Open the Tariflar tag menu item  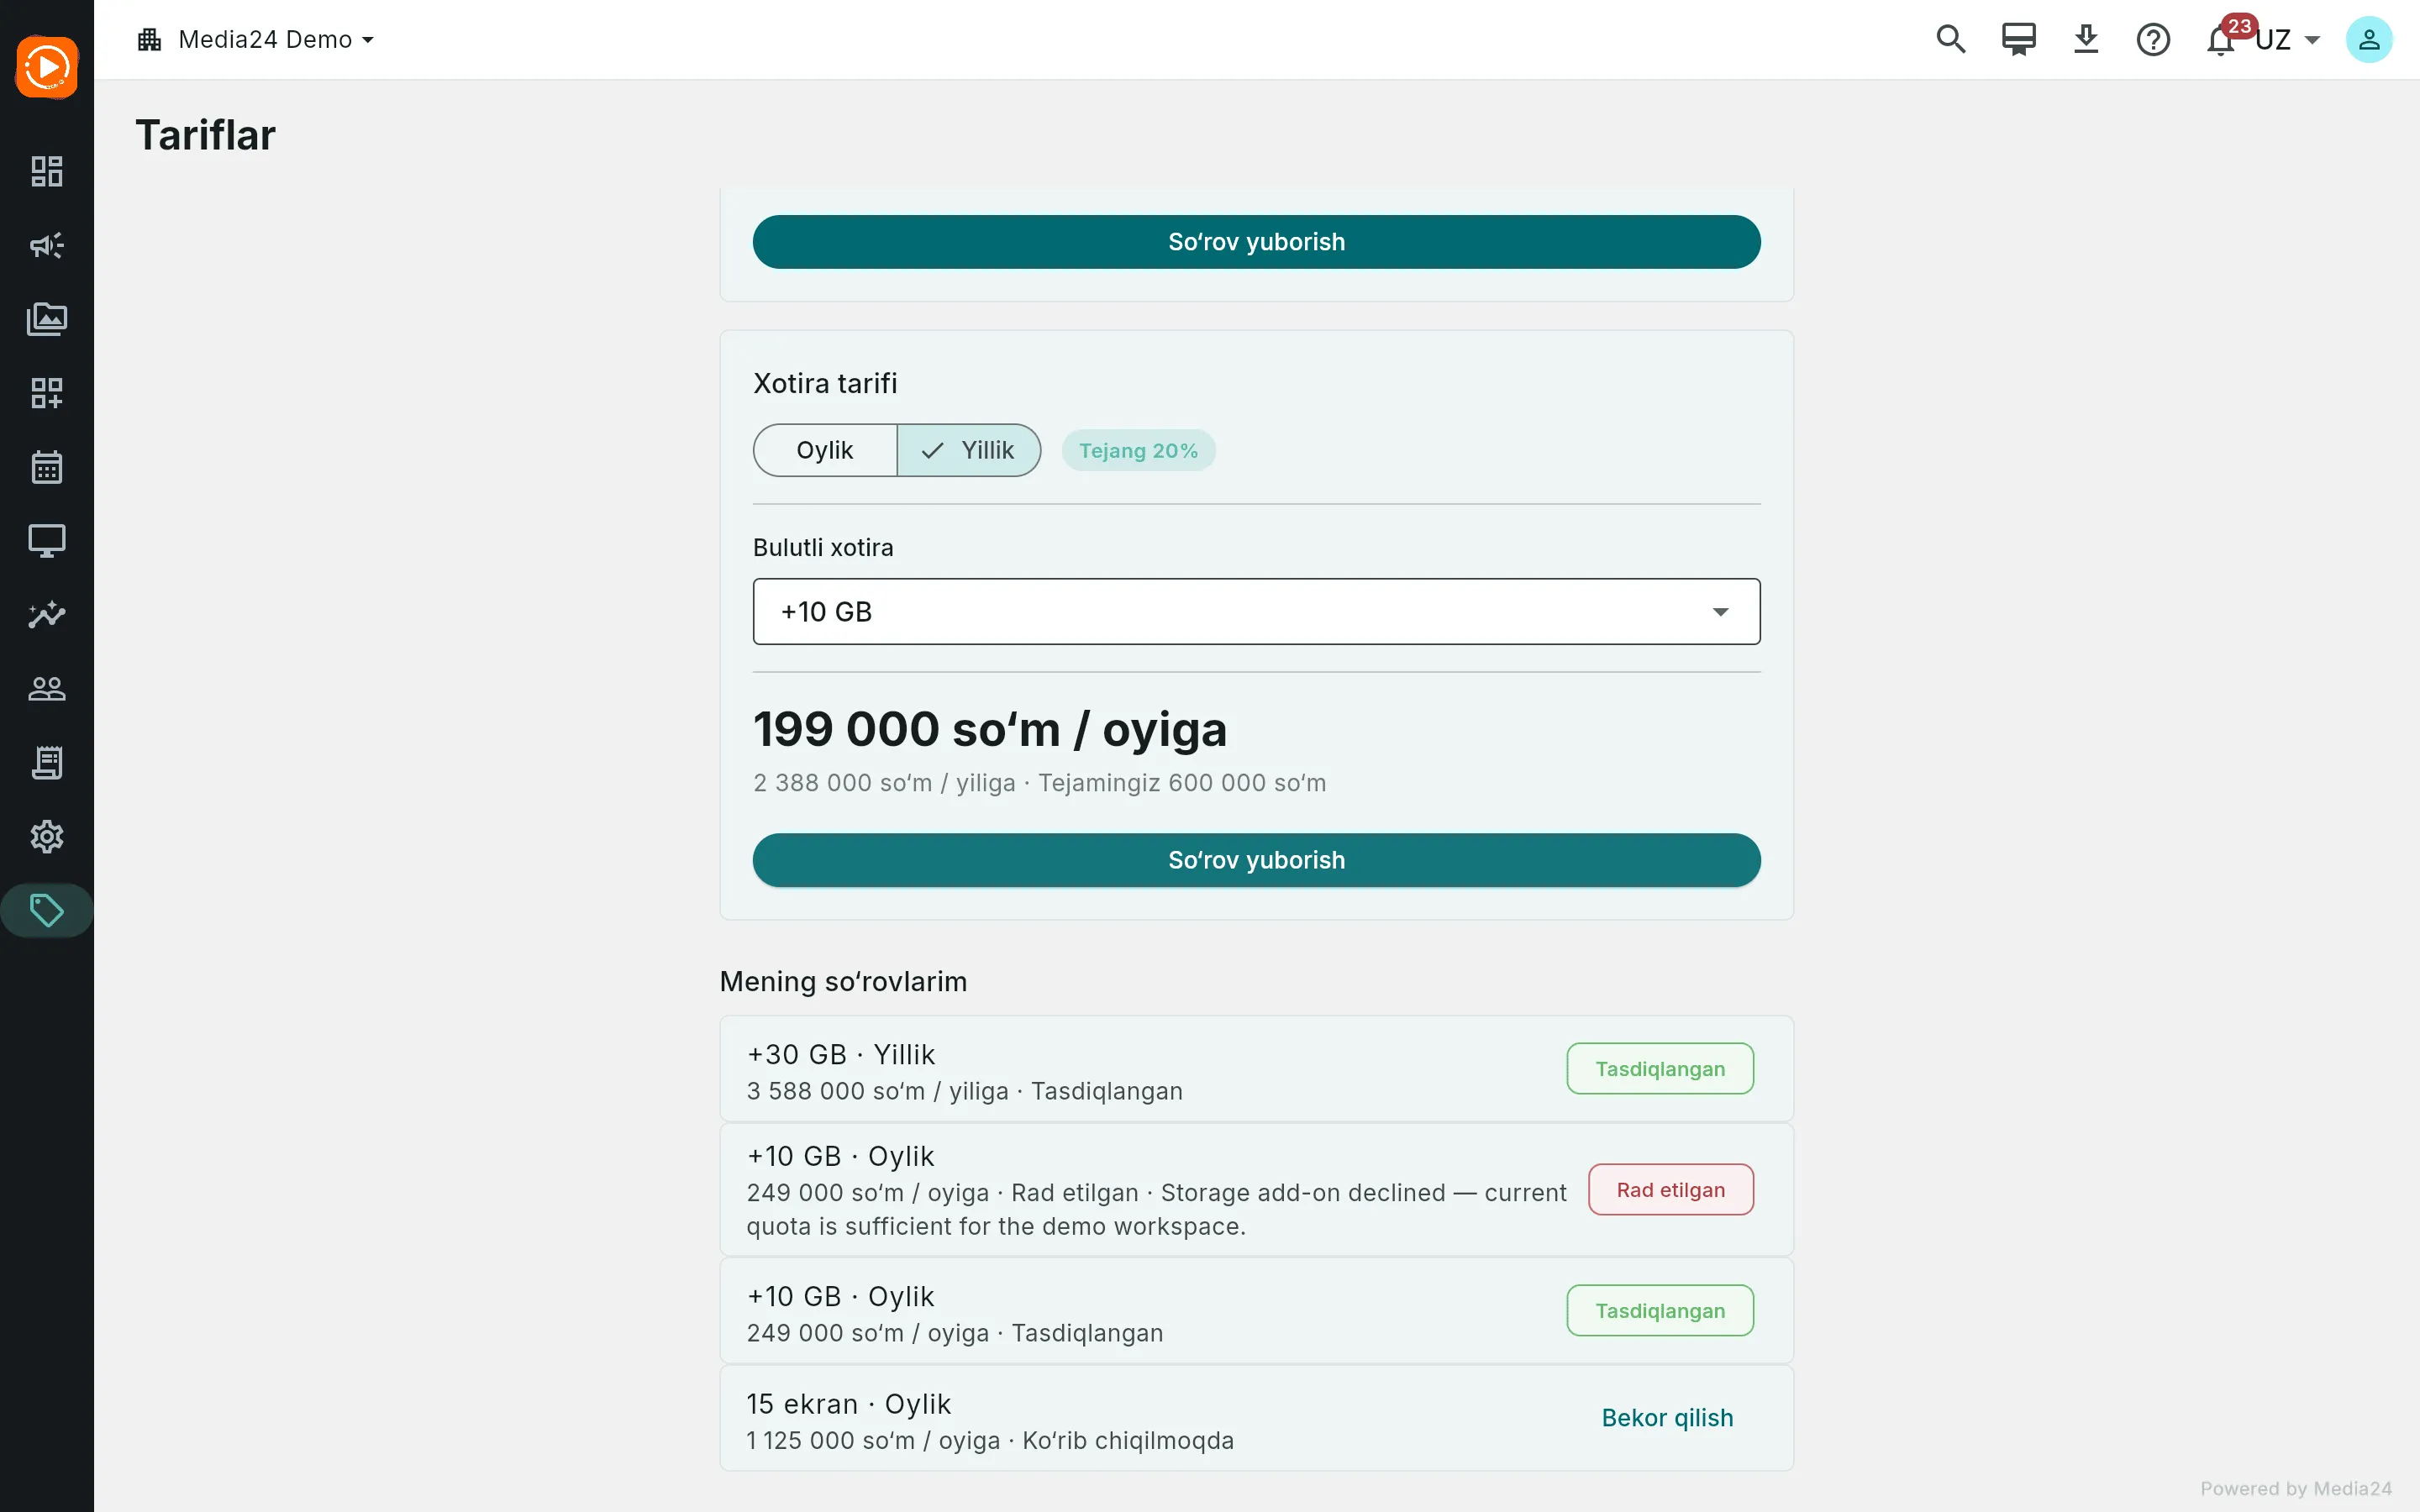(x=47, y=911)
